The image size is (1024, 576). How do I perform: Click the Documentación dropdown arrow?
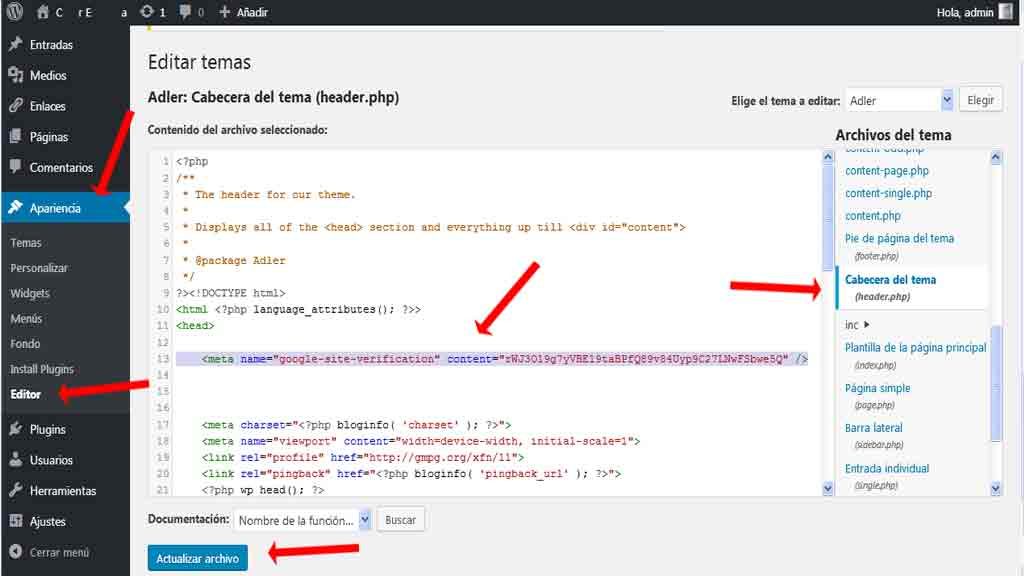click(364, 520)
